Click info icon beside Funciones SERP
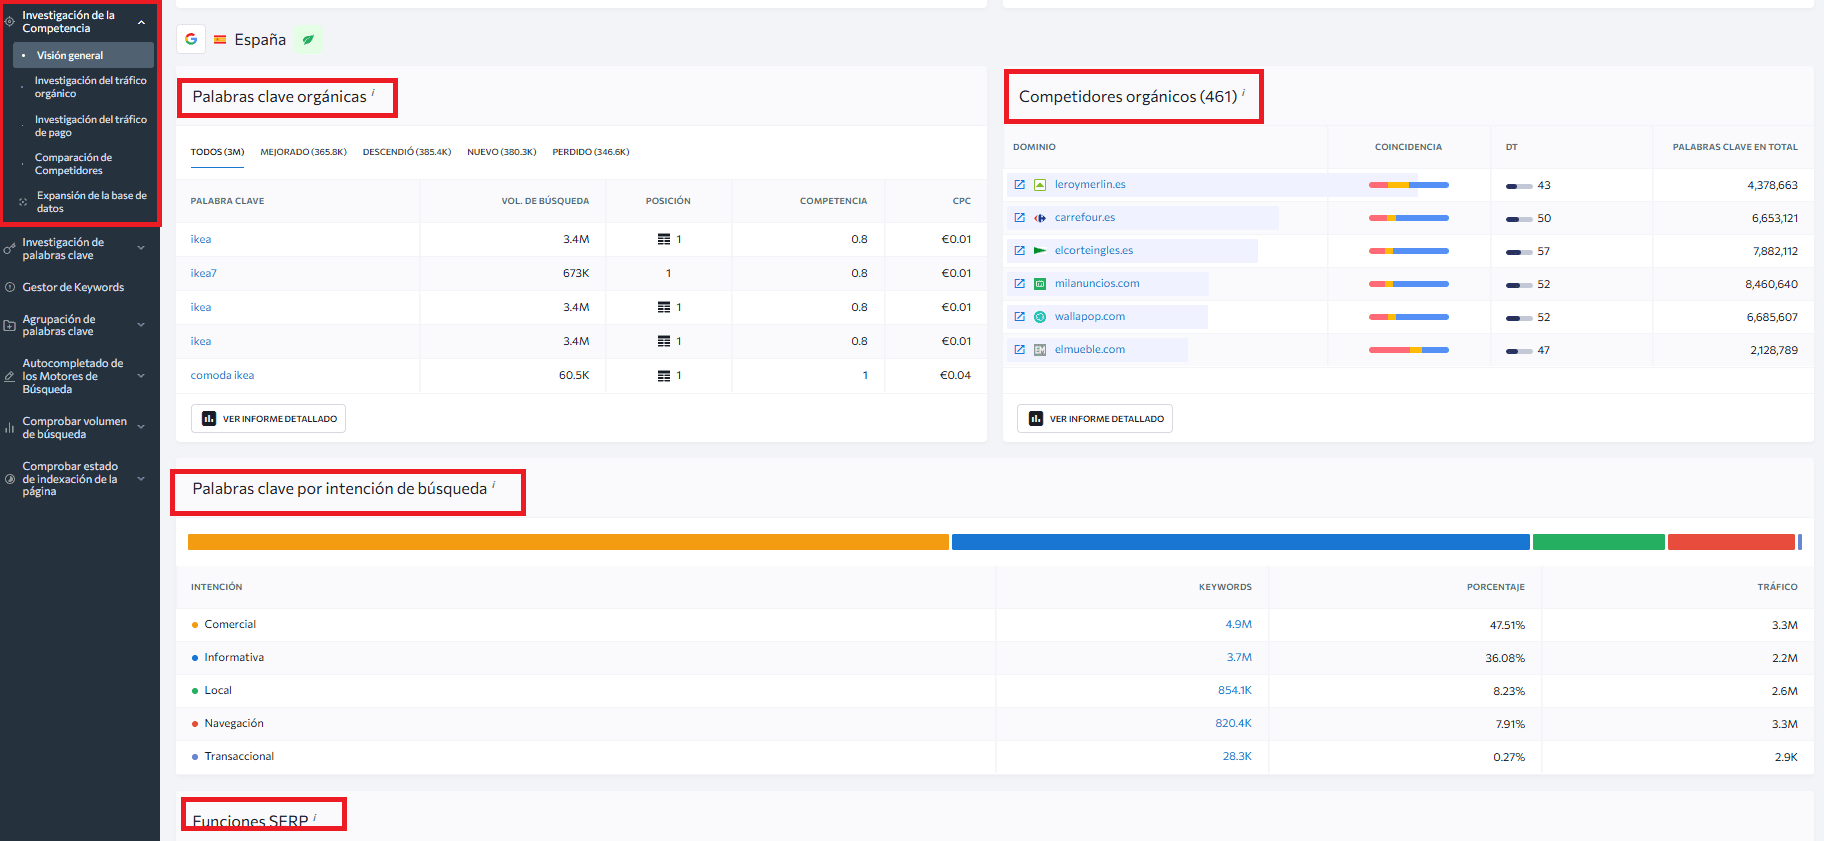This screenshot has height=841, width=1824. click(314, 817)
